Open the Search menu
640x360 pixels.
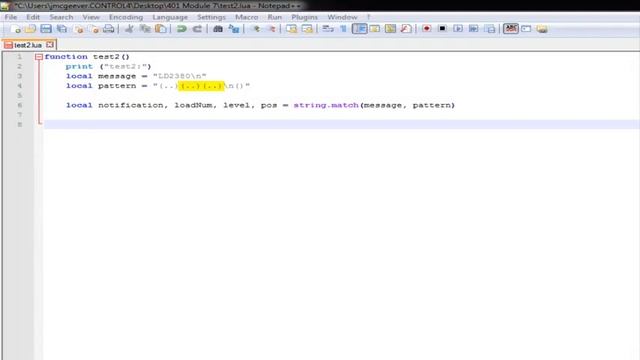[x=61, y=17]
